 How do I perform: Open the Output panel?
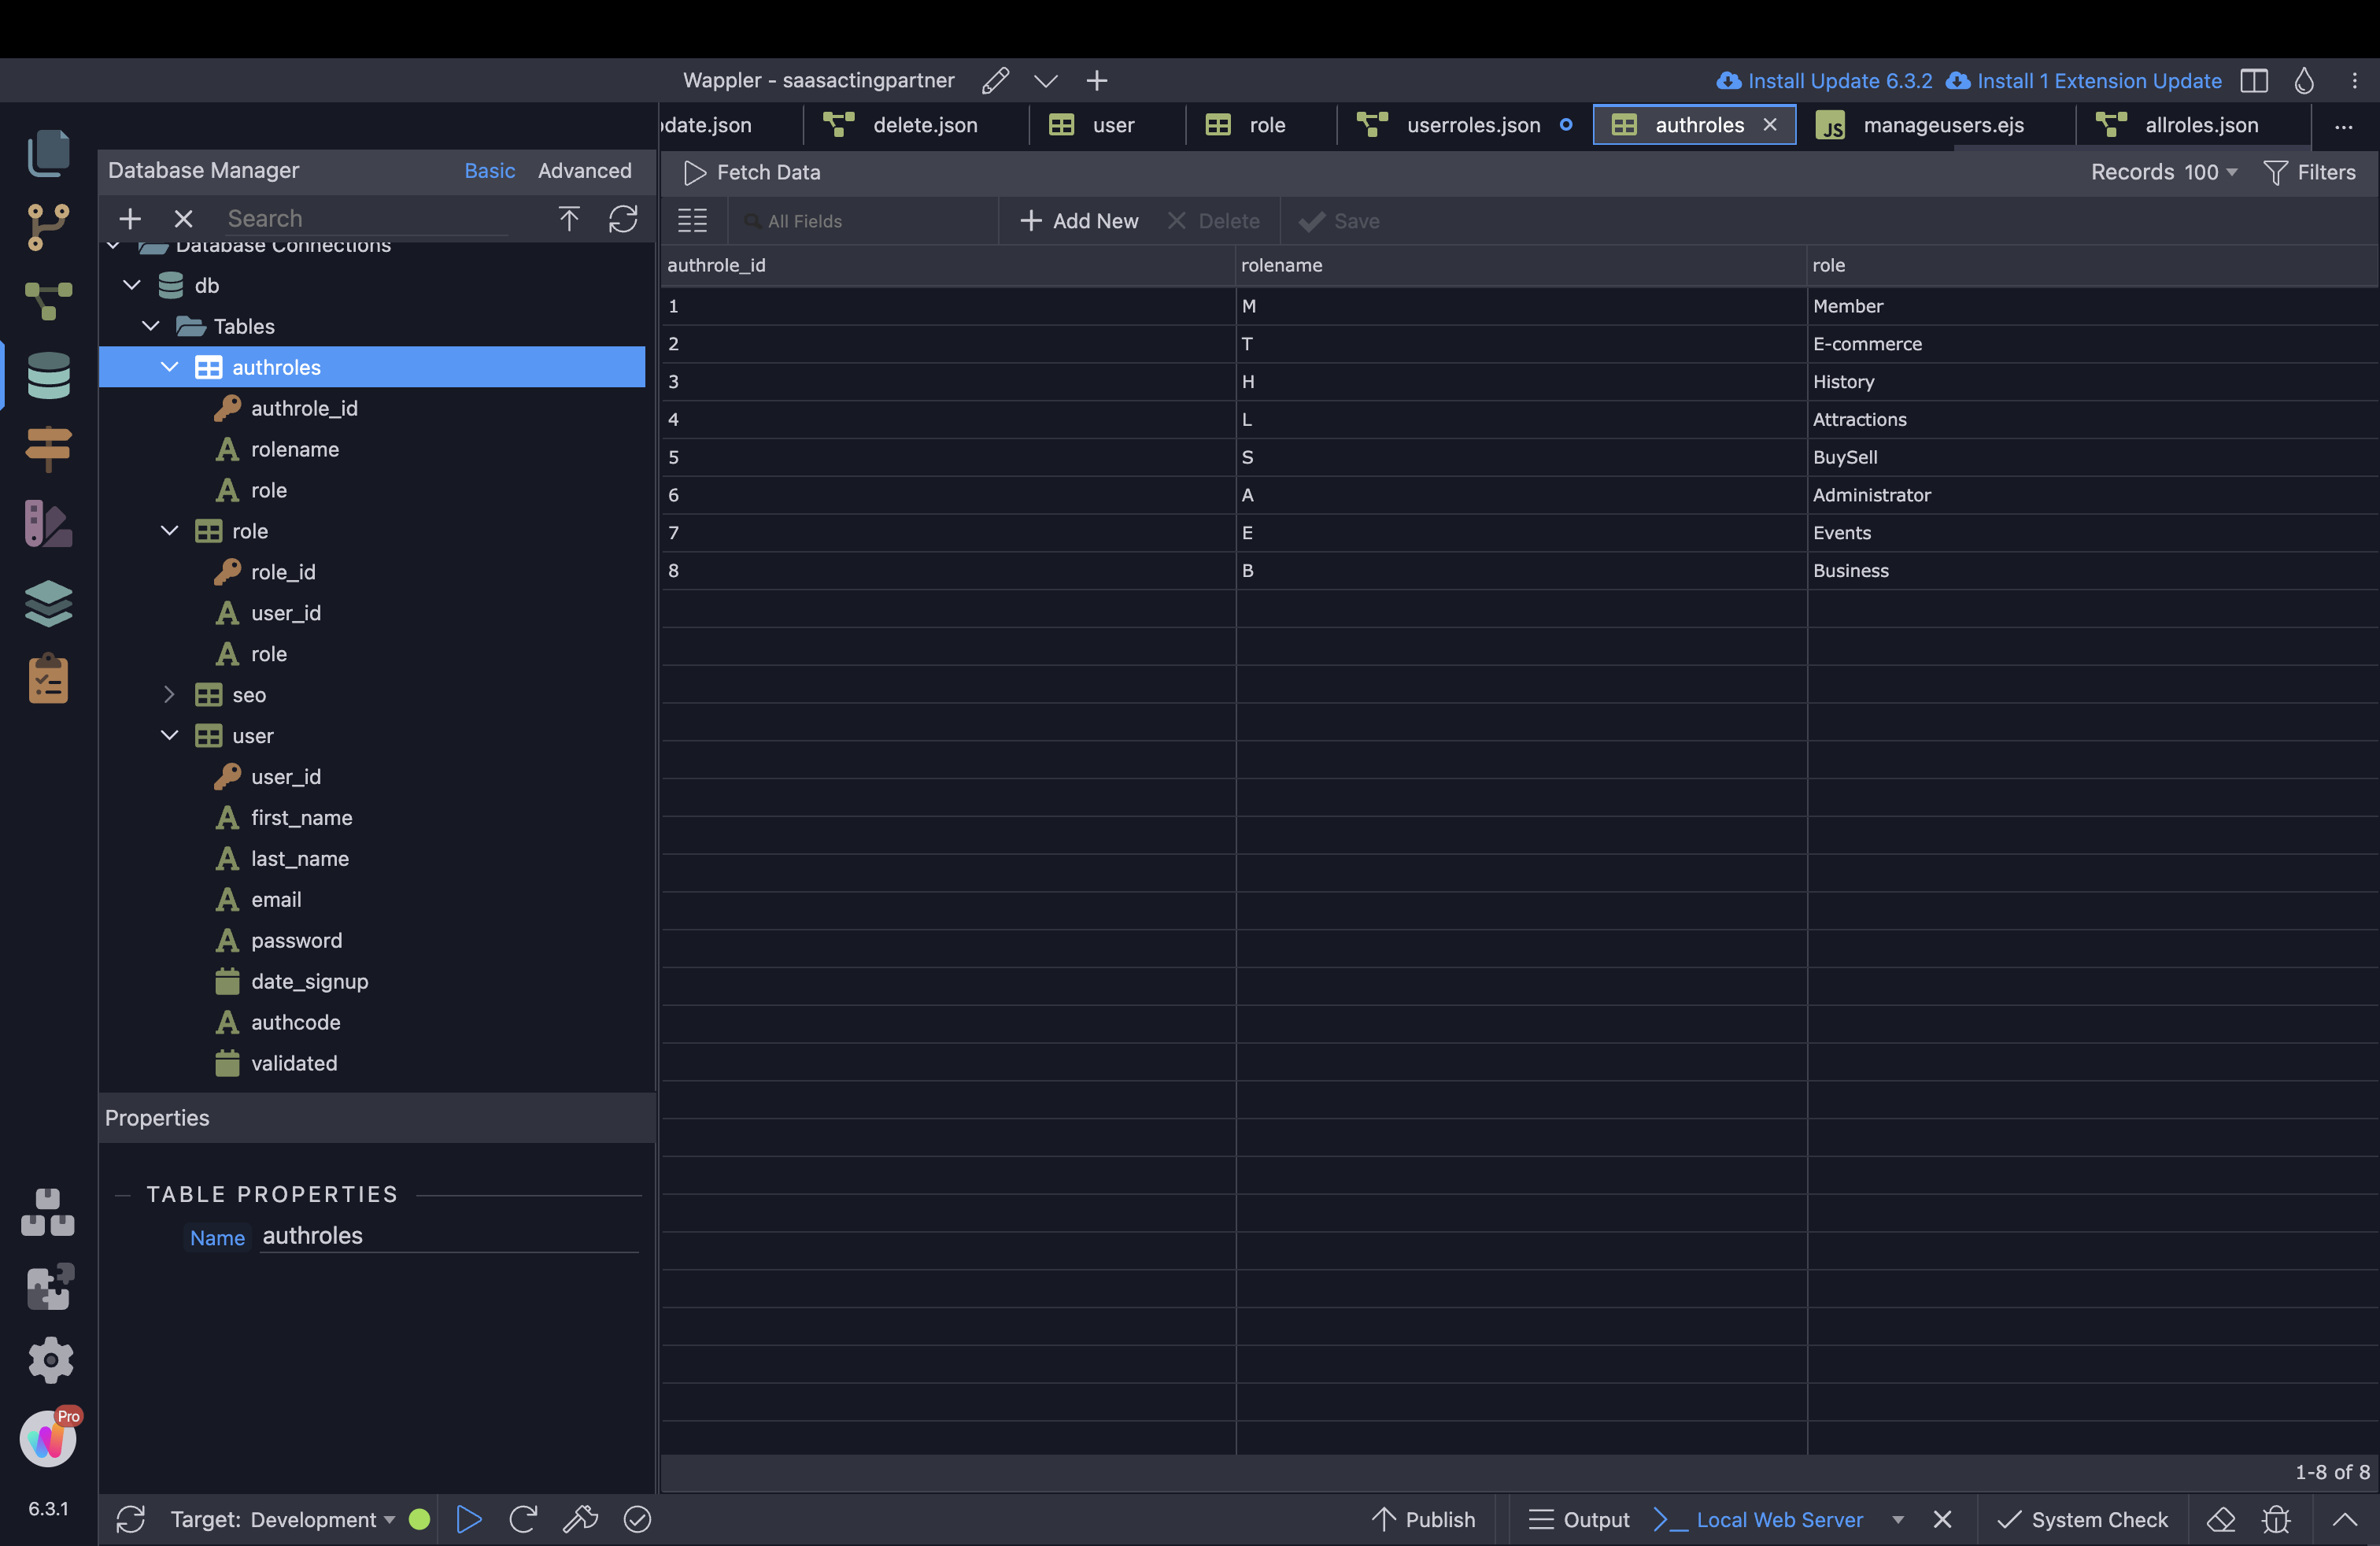tap(1580, 1519)
